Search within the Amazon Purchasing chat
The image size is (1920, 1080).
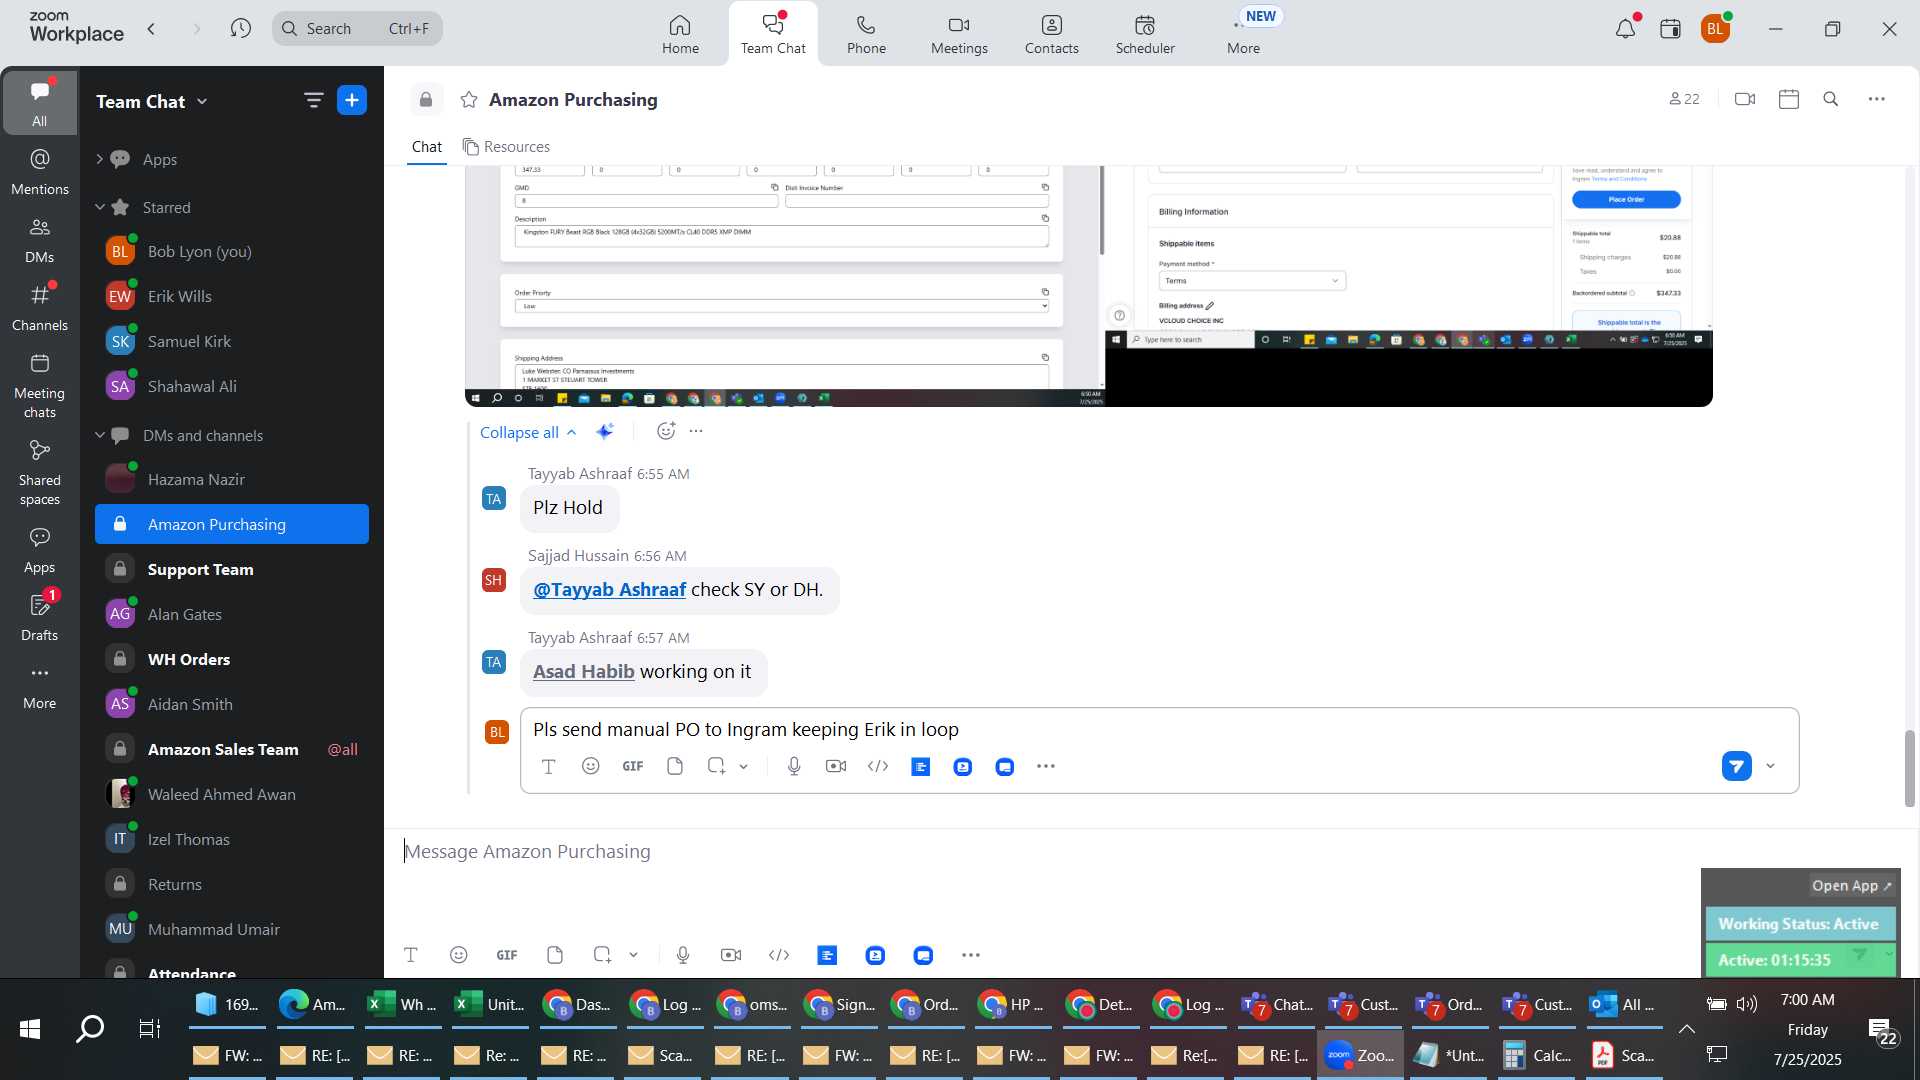tap(1831, 99)
